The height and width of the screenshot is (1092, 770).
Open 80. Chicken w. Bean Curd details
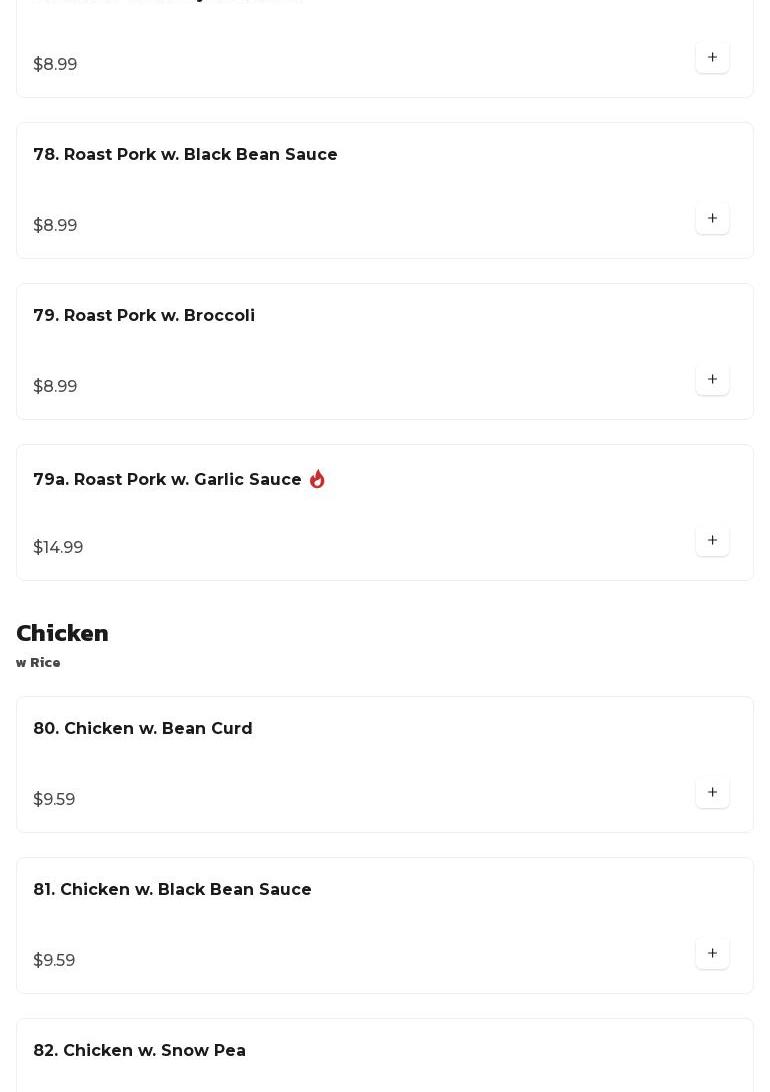point(143,728)
